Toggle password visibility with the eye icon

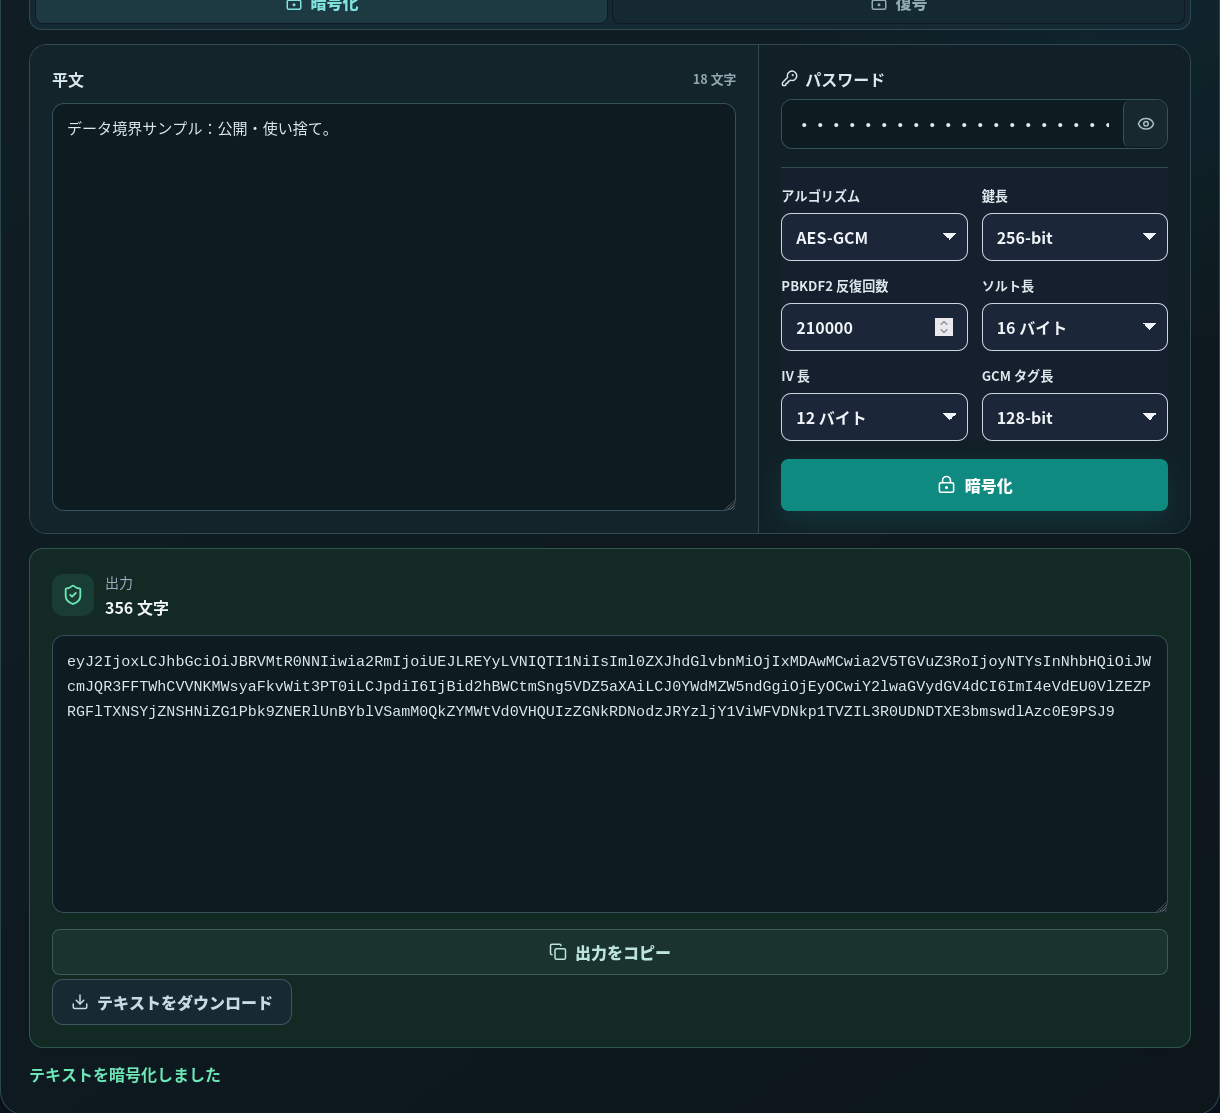[x=1145, y=124]
